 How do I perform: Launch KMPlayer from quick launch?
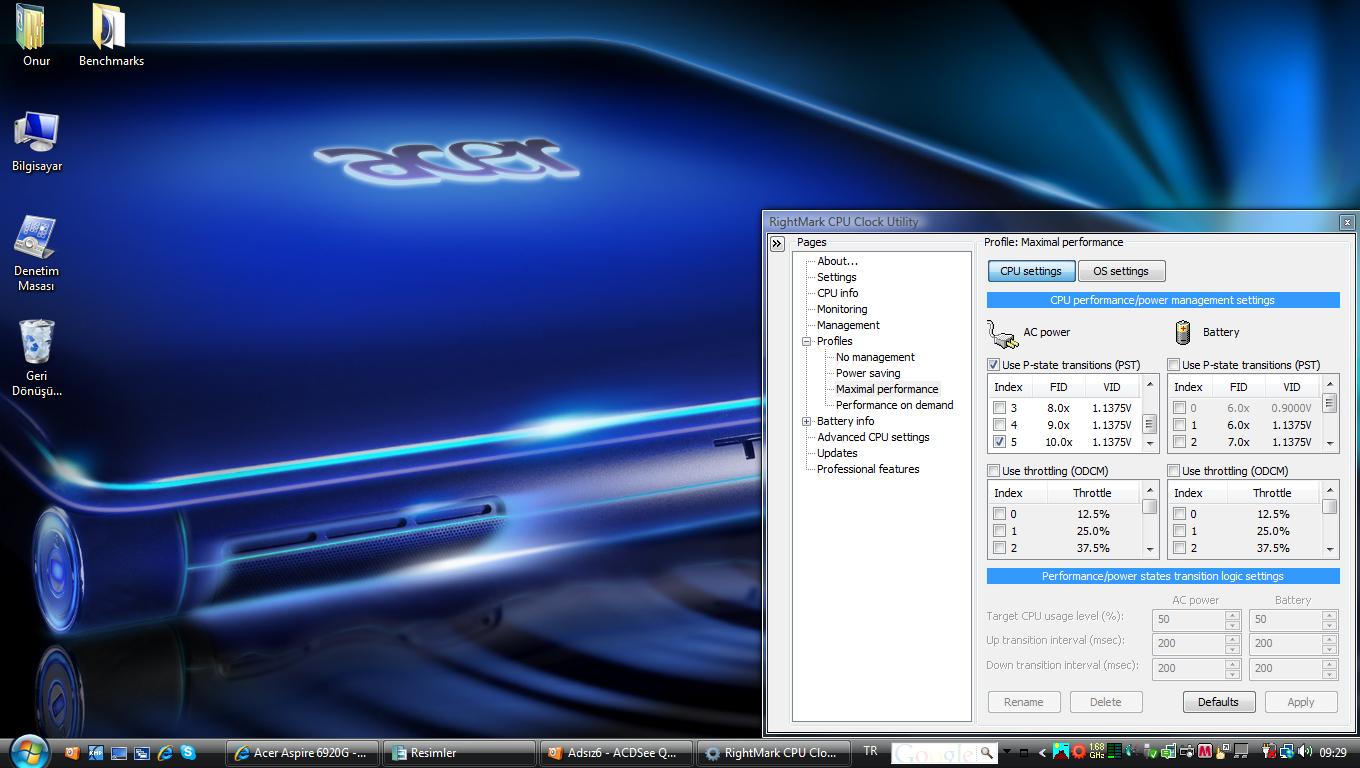coord(95,753)
